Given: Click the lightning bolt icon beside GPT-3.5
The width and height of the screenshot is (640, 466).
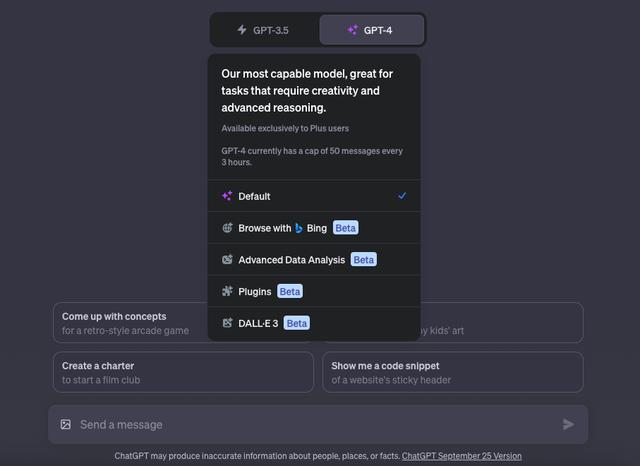Looking at the screenshot, I should (x=242, y=30).
